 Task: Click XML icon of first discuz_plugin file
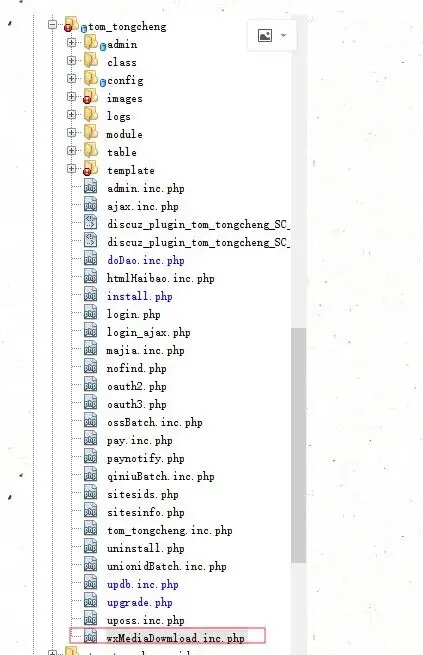pos(91,222)
